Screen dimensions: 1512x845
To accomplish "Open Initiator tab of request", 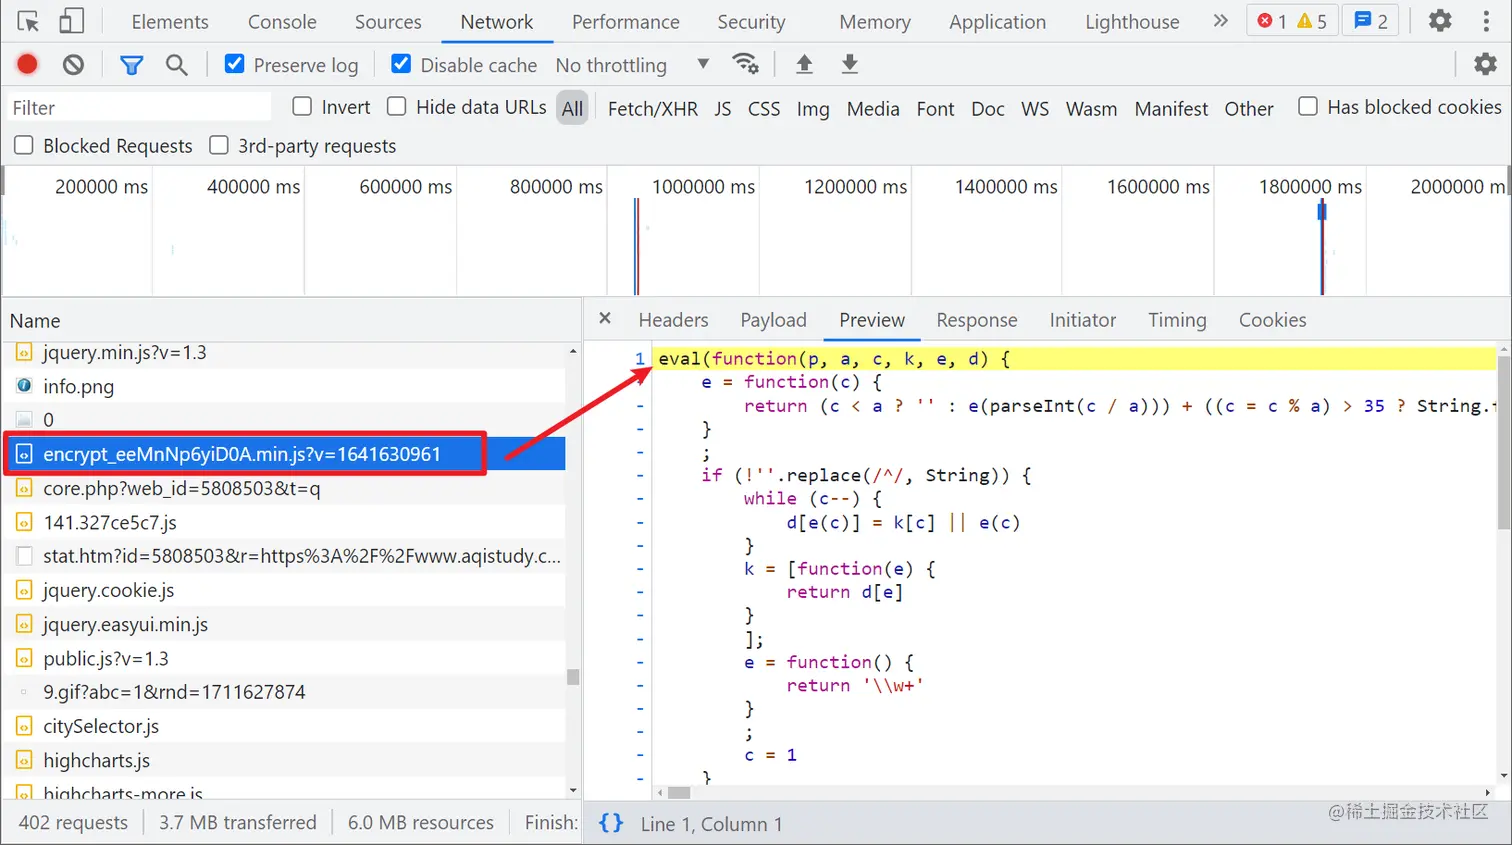I will [x=1083, y=320].
